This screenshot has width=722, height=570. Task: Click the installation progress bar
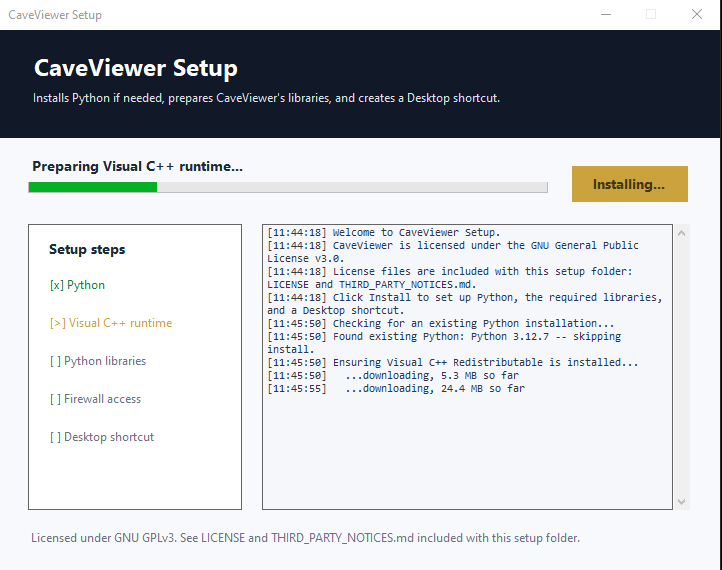[288, 187]
